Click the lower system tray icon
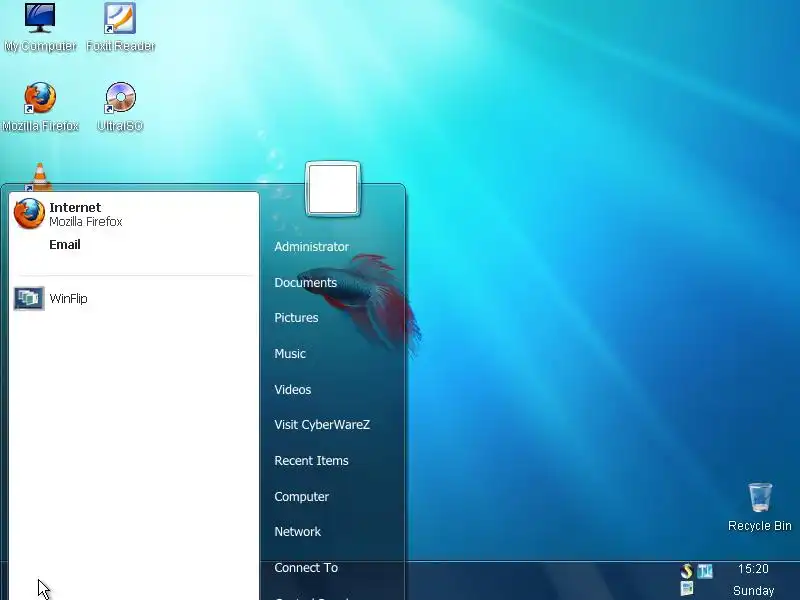The height and width of the screenshot is (600, 800). coord(687,589)
